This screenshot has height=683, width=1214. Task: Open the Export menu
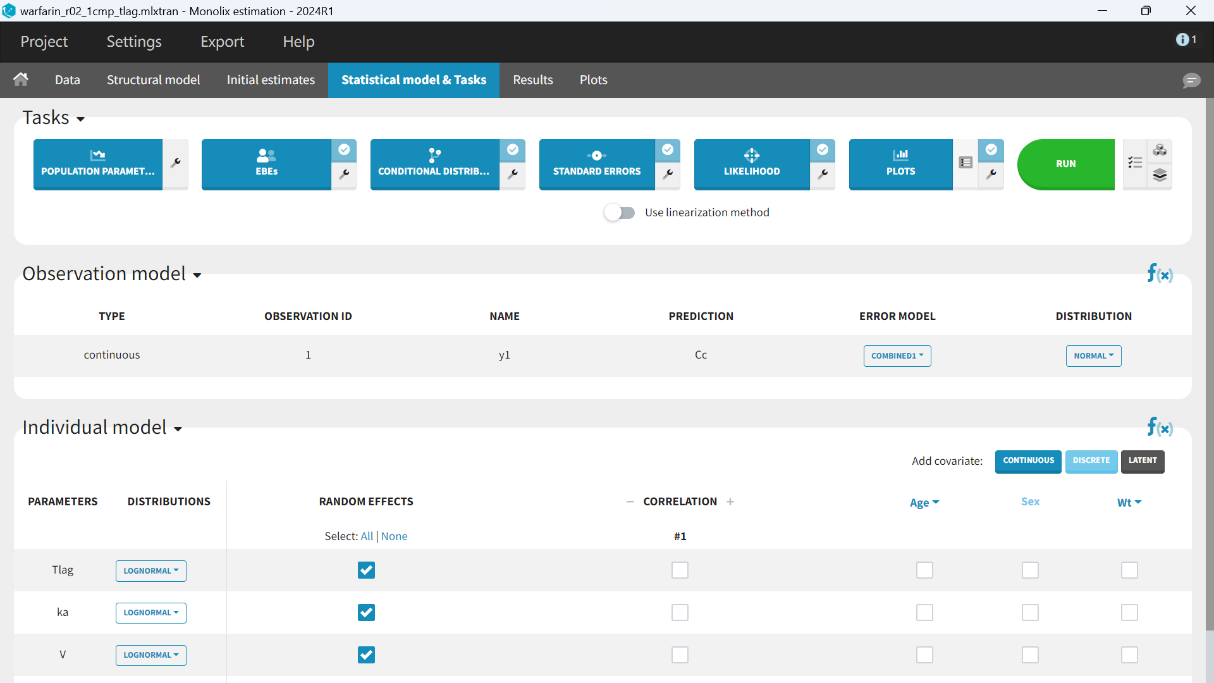[x=222, y=42]
